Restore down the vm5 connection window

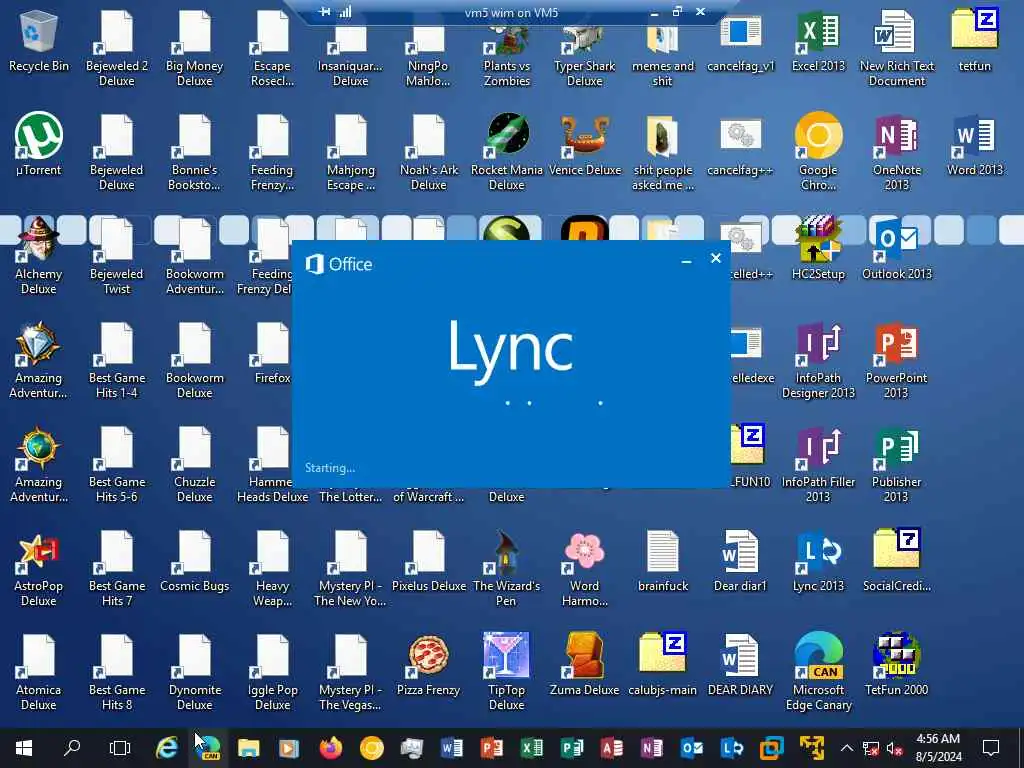pyautogui.click(x=677, y=12)
